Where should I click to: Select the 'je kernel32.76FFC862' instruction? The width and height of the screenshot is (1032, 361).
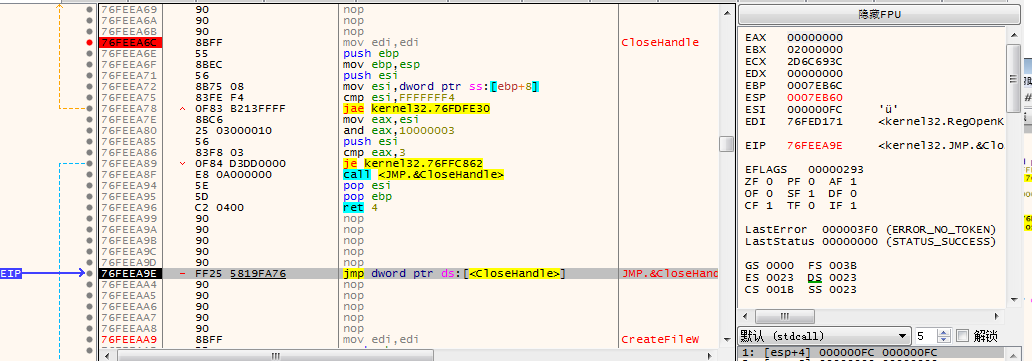[x=413, y=163]
